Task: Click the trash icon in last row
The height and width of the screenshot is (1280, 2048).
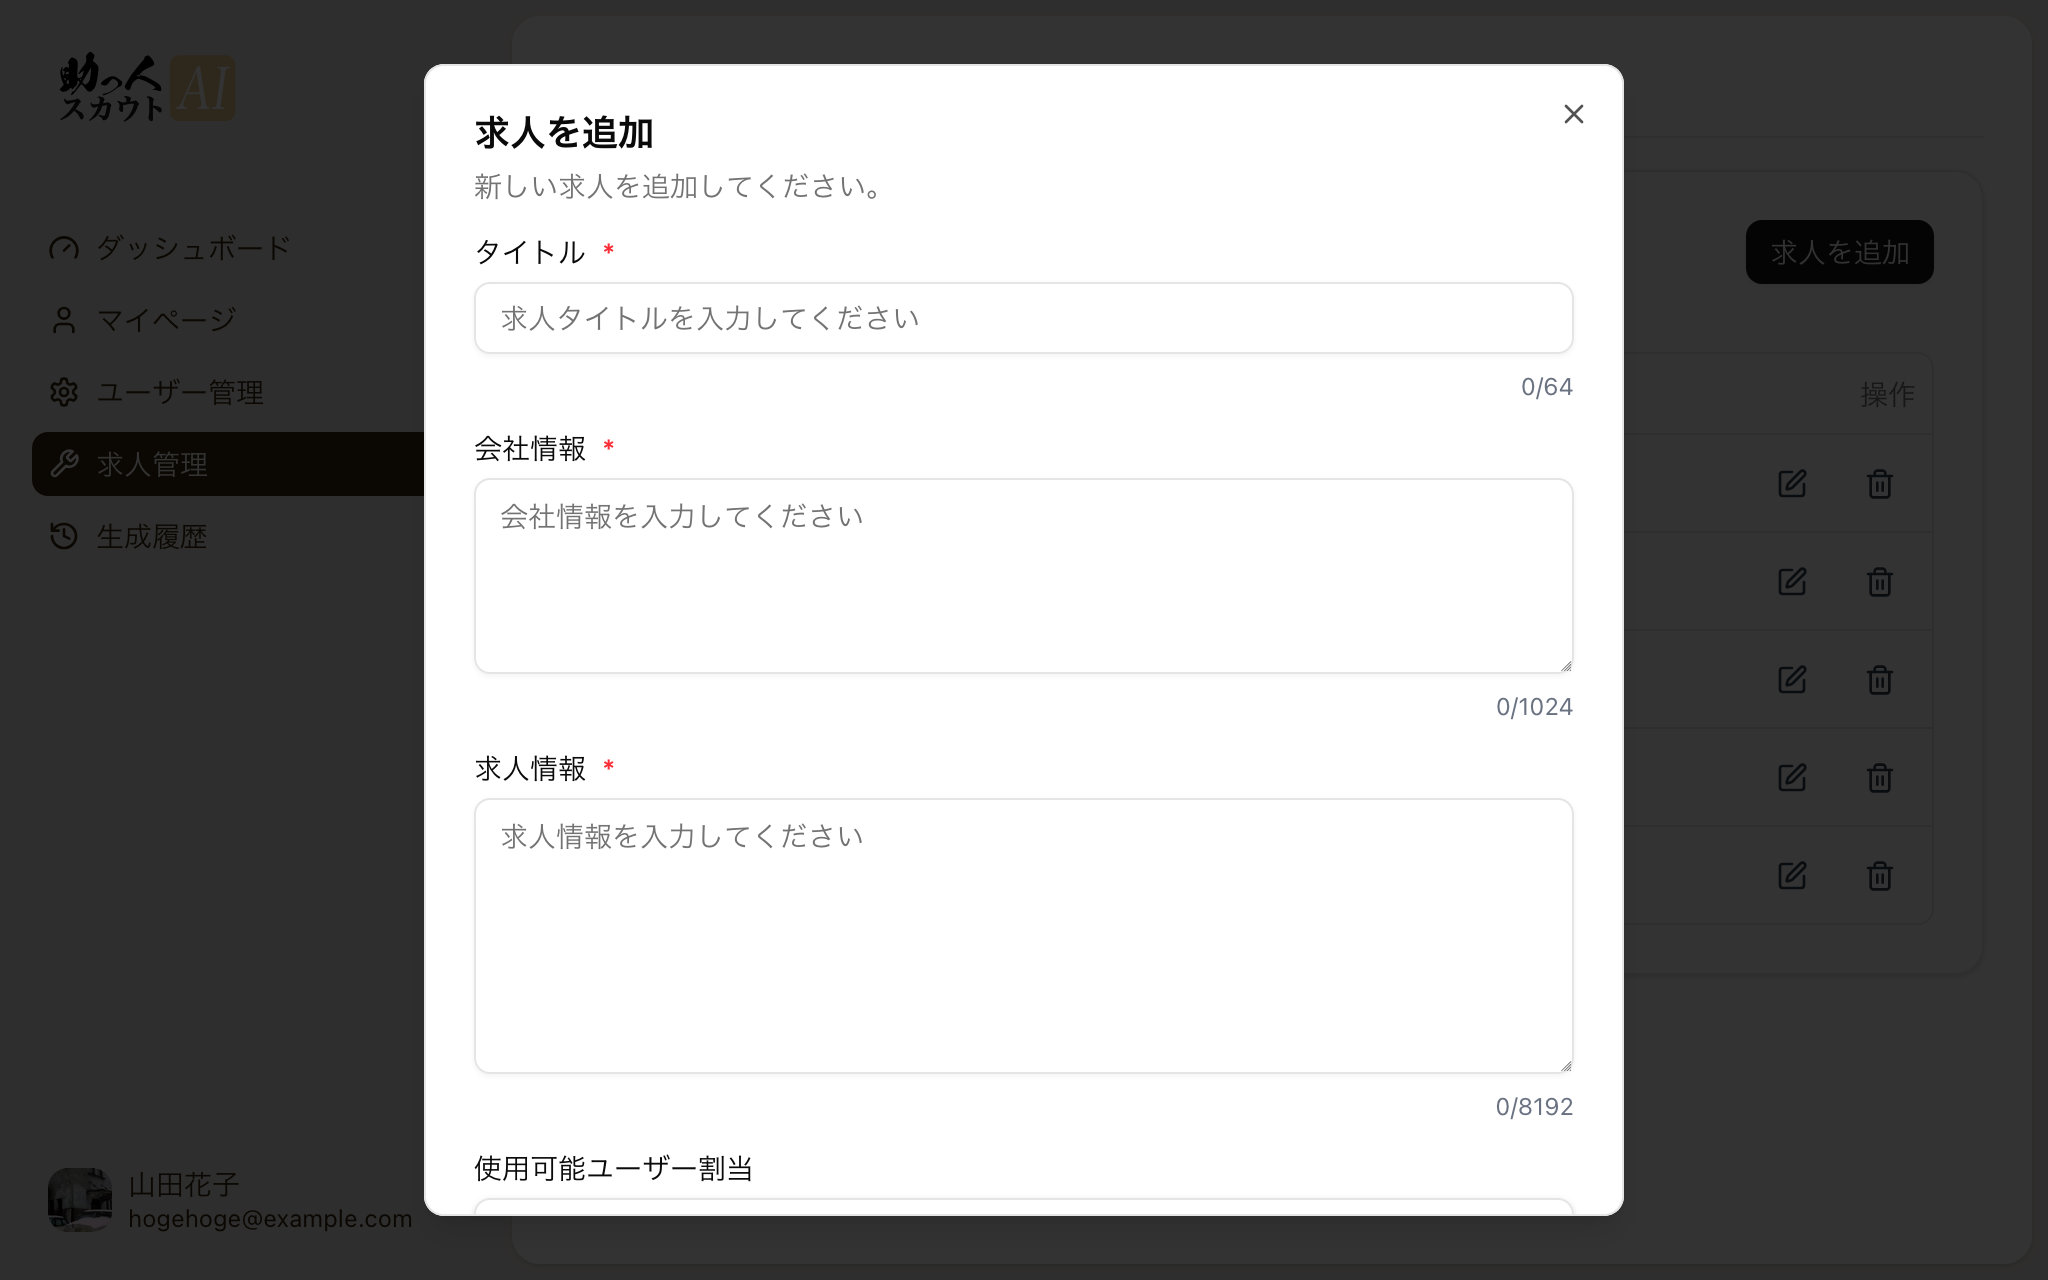Action: [1879, 876]
